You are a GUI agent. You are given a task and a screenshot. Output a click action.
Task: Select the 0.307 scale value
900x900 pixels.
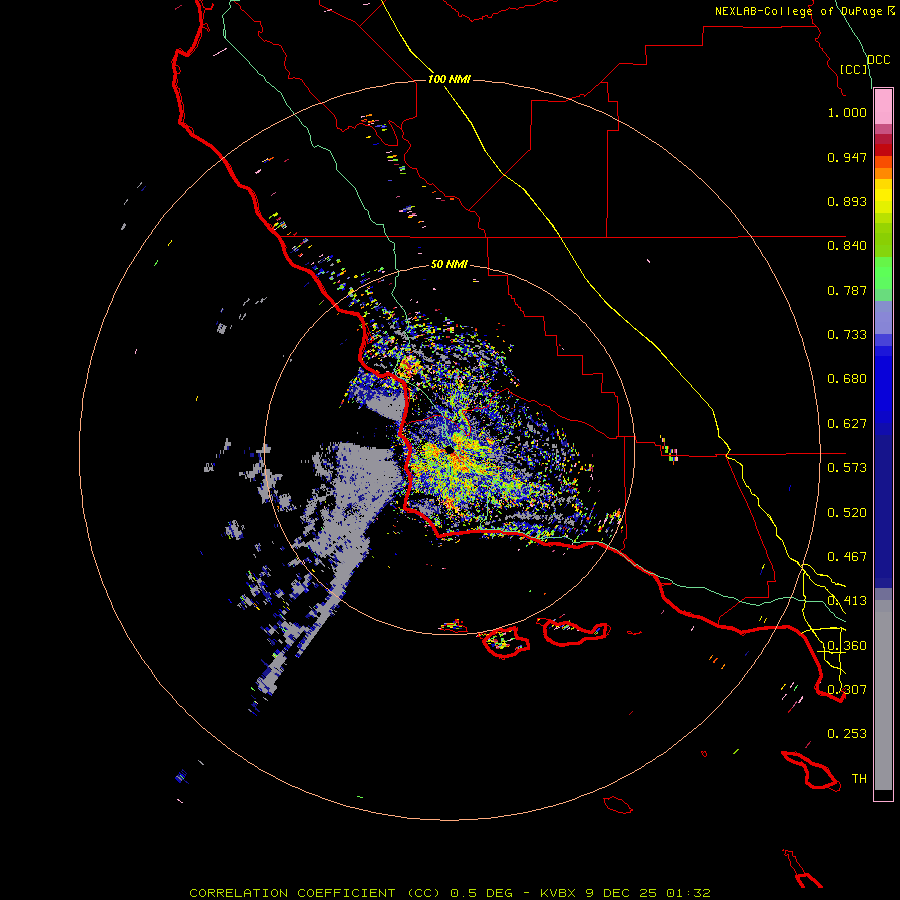click(847, 690)
